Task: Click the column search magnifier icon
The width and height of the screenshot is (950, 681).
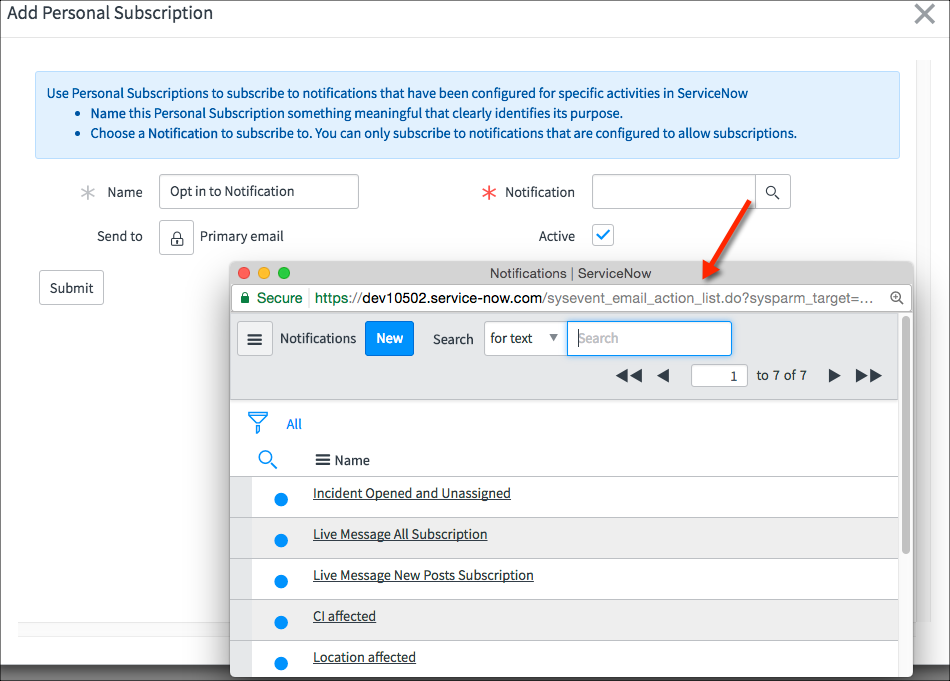Action: pos(267,460)
